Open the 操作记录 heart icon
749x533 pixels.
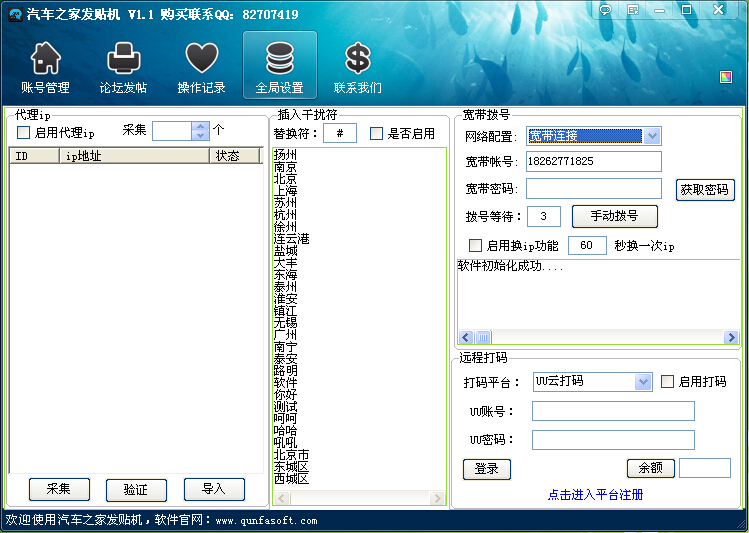tap(201, 58)
